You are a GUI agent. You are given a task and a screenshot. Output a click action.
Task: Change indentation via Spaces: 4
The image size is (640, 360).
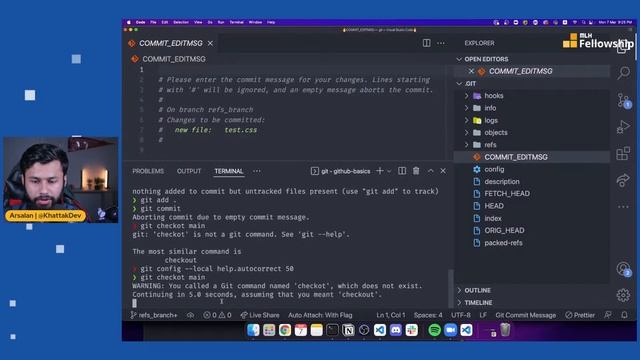[428, 315]
